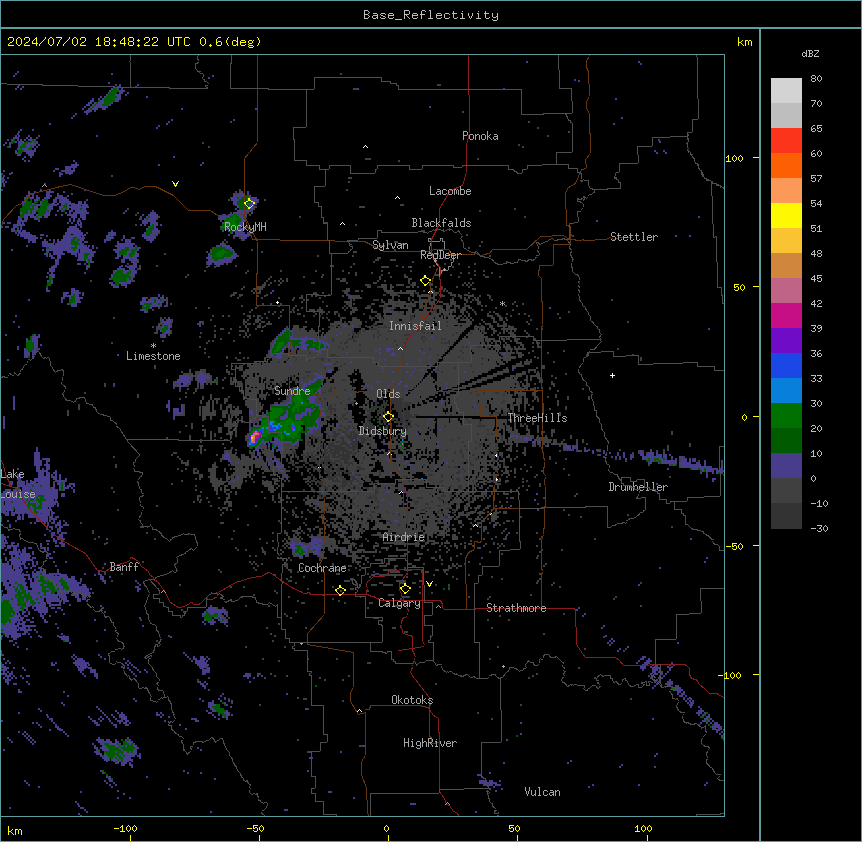This screenshot has height=842, width=862.
Task: Select the Limestone label
Action: (x=153, y=356)
